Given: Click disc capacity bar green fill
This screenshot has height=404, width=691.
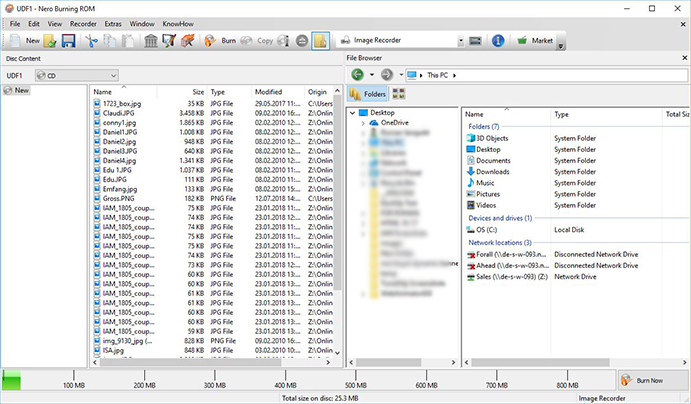Looking at the screenshot, I should click(x=11, y=380).
